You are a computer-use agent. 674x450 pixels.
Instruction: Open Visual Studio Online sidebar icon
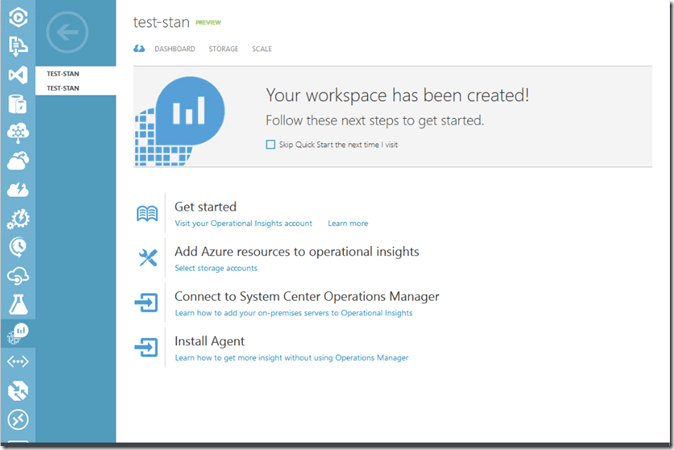coord(18,74)
